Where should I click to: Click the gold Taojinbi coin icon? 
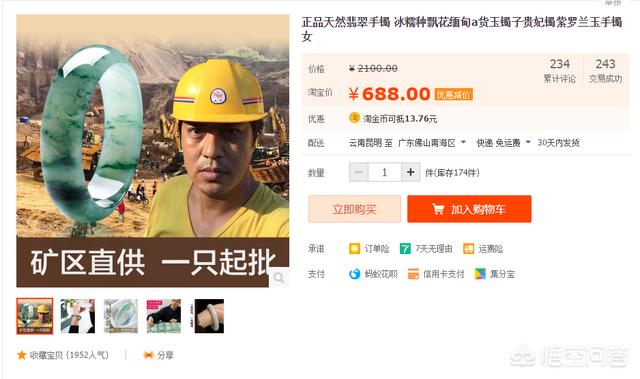354,118
